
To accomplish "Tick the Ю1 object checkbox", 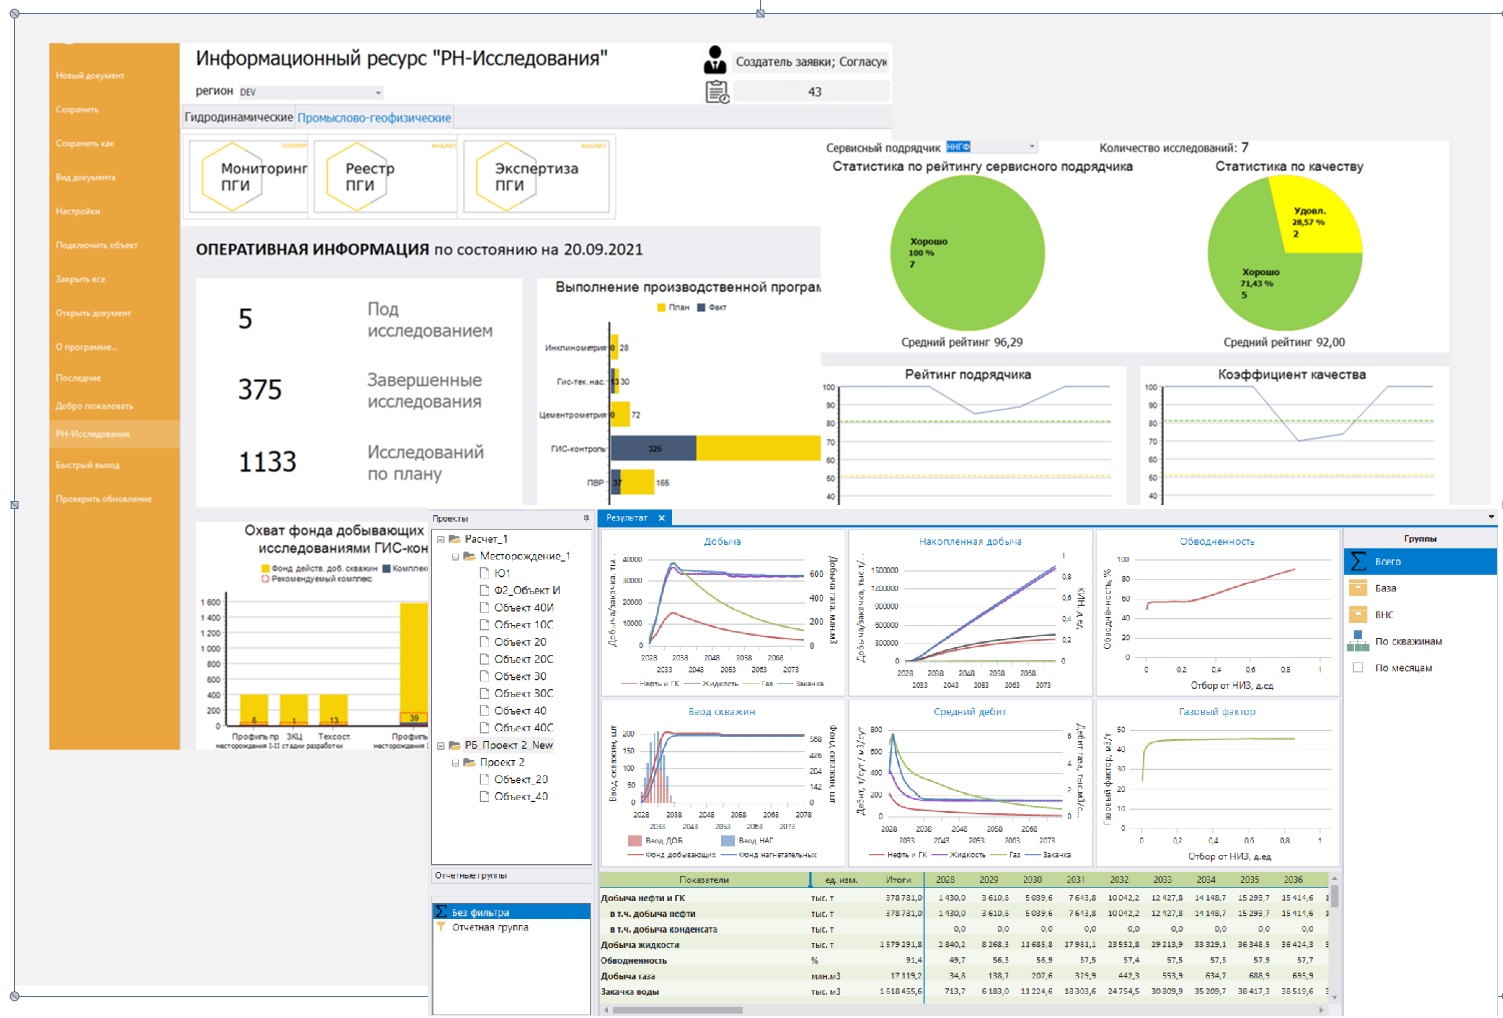I will point(484,573).
